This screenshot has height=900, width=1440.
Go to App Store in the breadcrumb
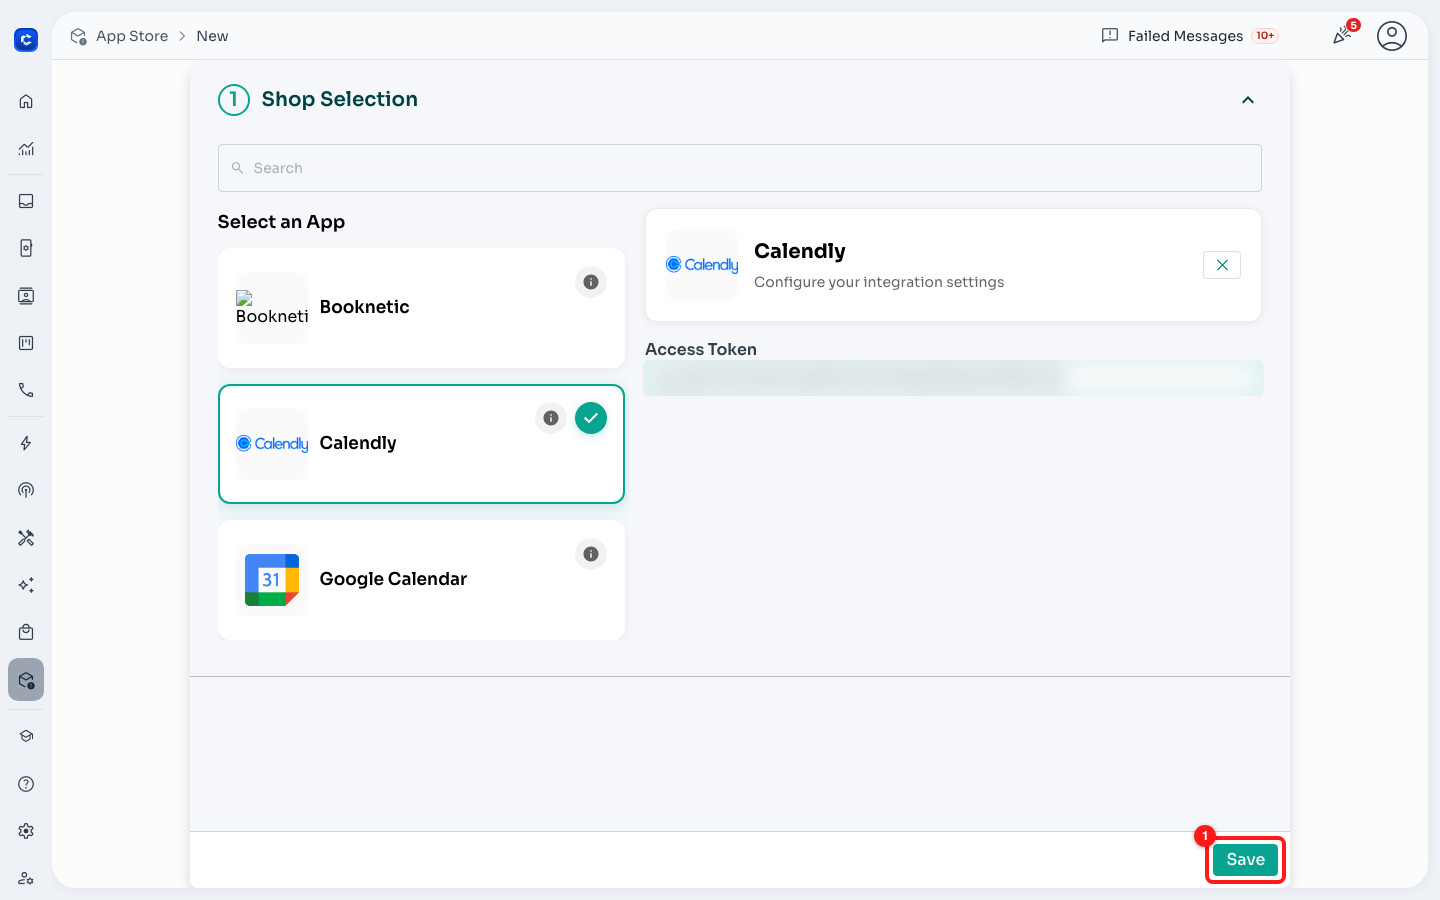click(x=132, y=36)
